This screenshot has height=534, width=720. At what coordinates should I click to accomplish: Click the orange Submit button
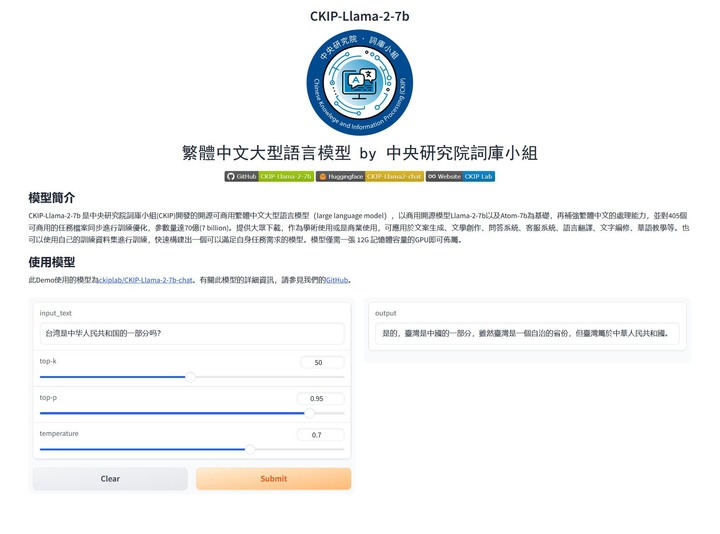coord(274,478)
